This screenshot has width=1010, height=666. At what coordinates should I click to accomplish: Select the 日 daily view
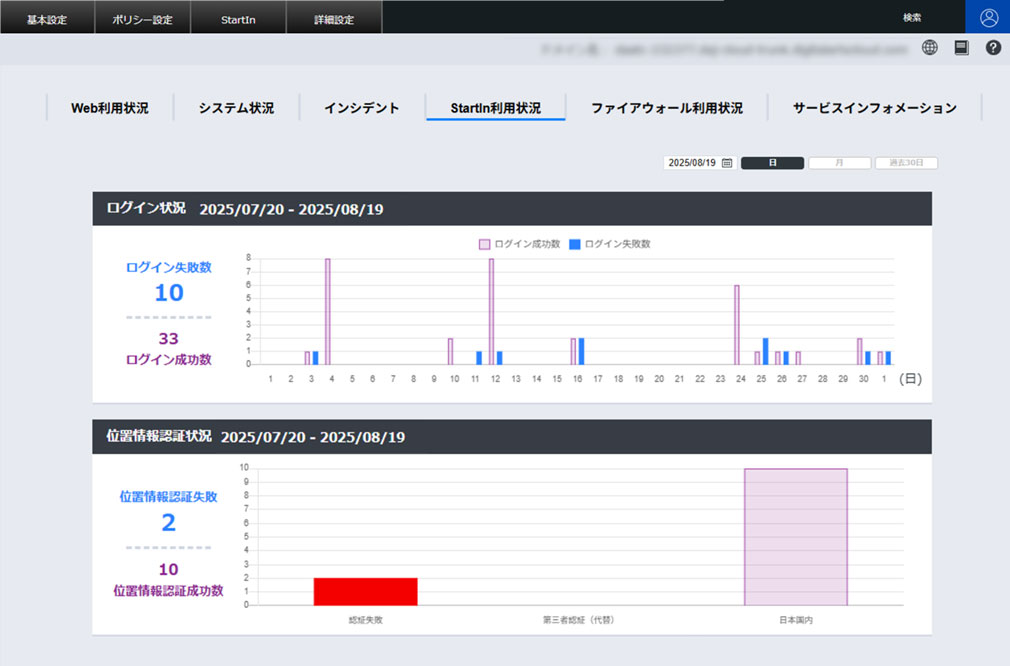[772, 162]
